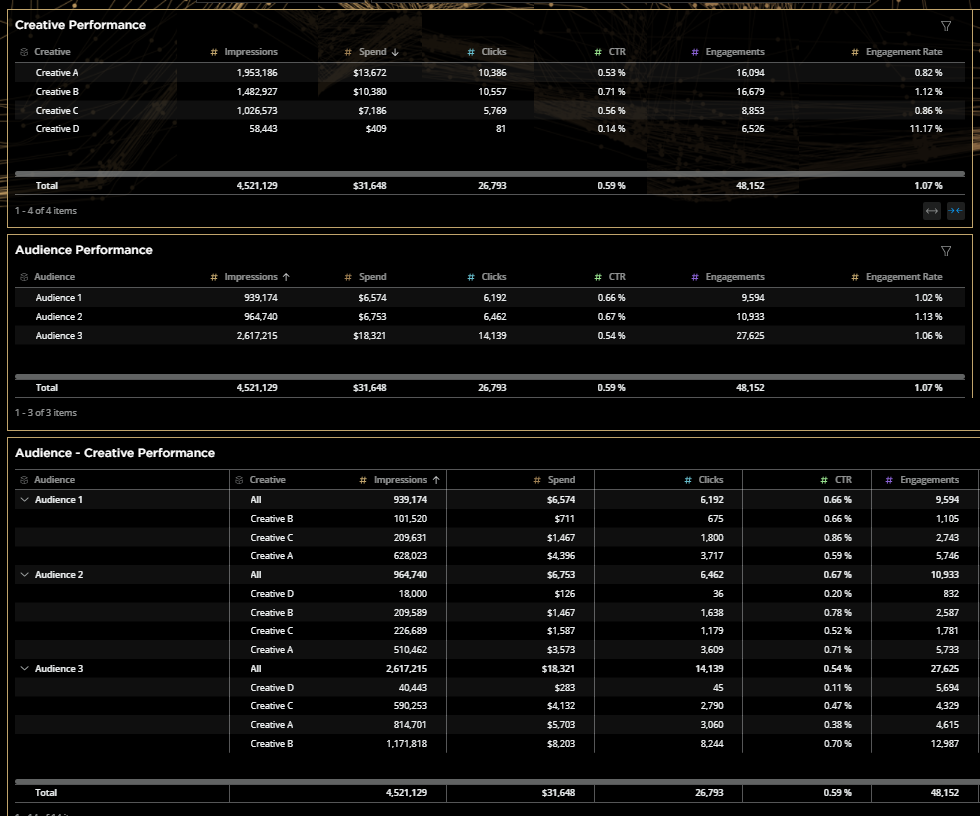Sort Audience Performance by CTR column header

616,277
